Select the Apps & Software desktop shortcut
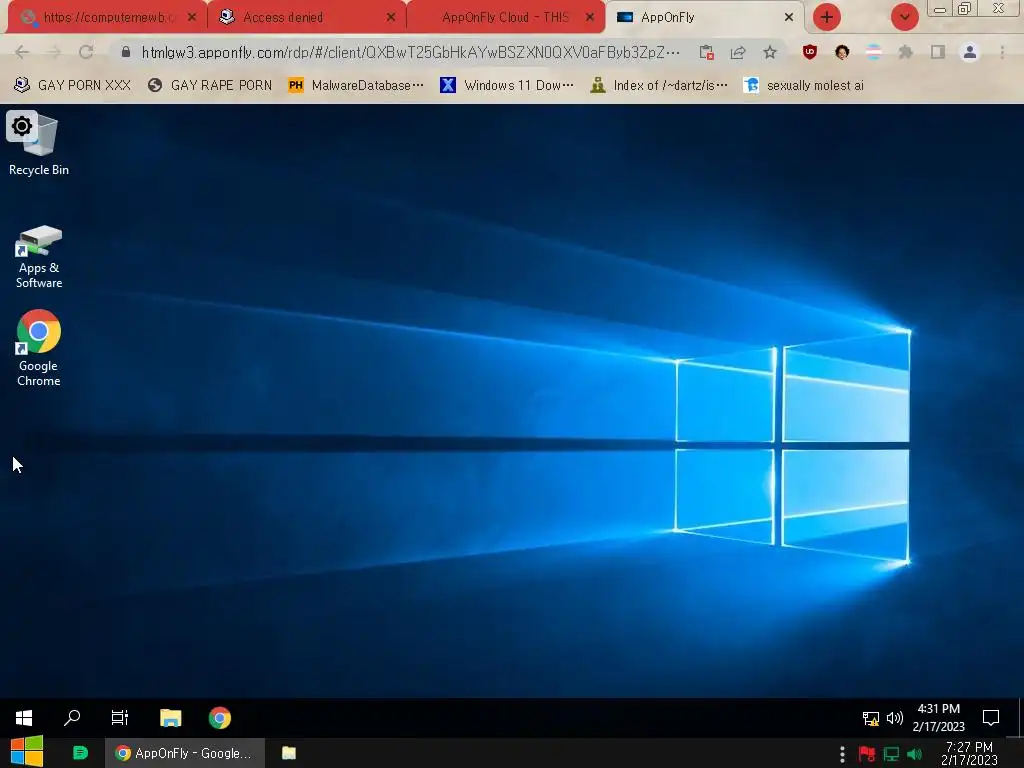 click(39, 256)
